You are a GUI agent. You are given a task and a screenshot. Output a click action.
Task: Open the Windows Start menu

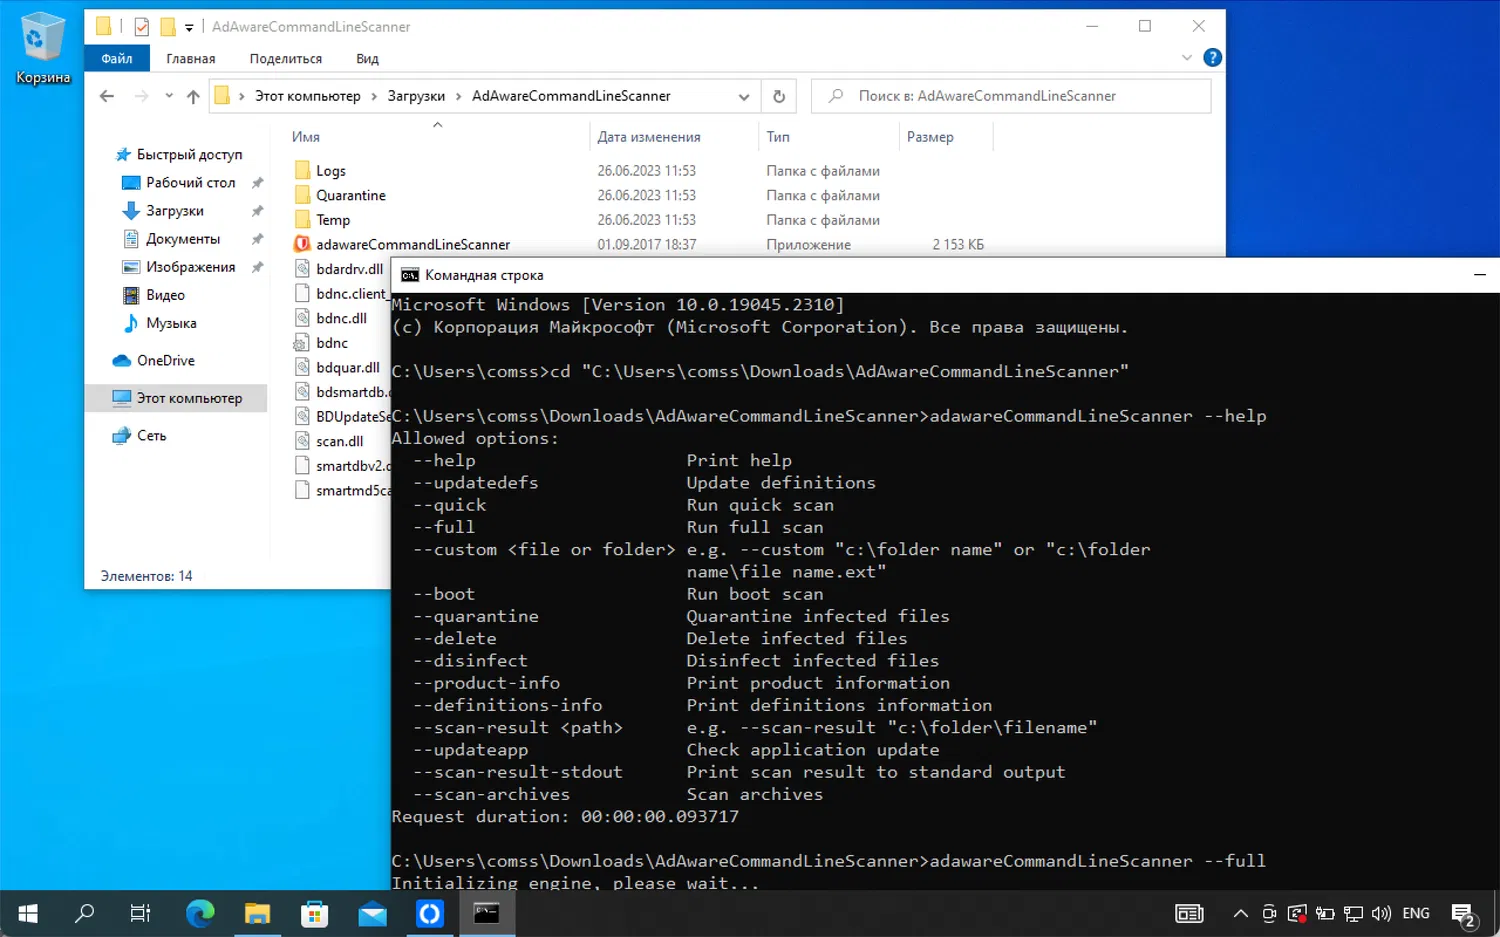(x=28, y=913)
